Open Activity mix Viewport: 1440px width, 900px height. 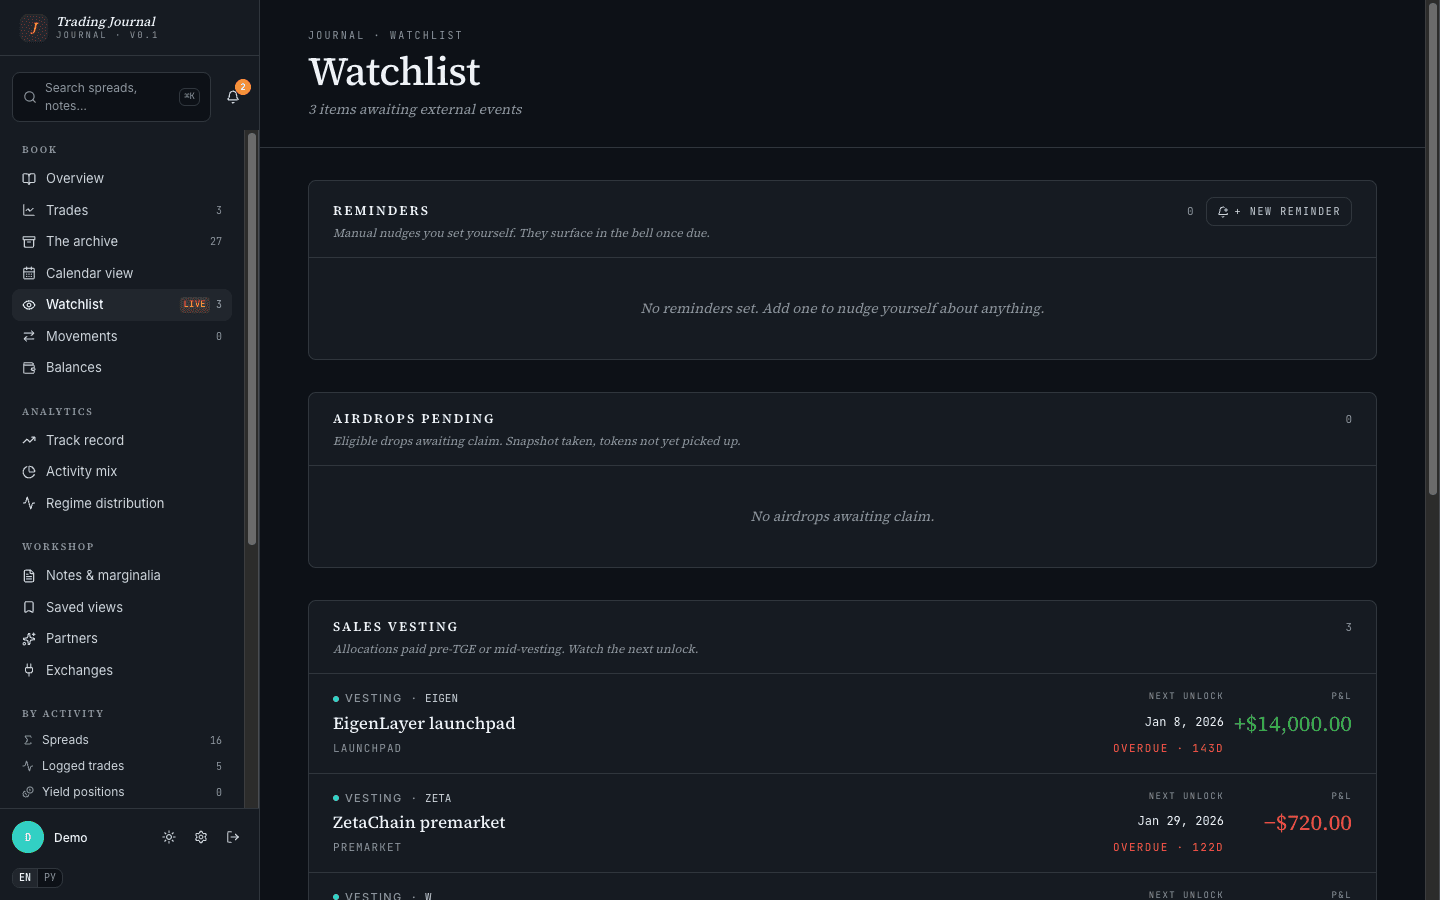[x=122, y=472]
